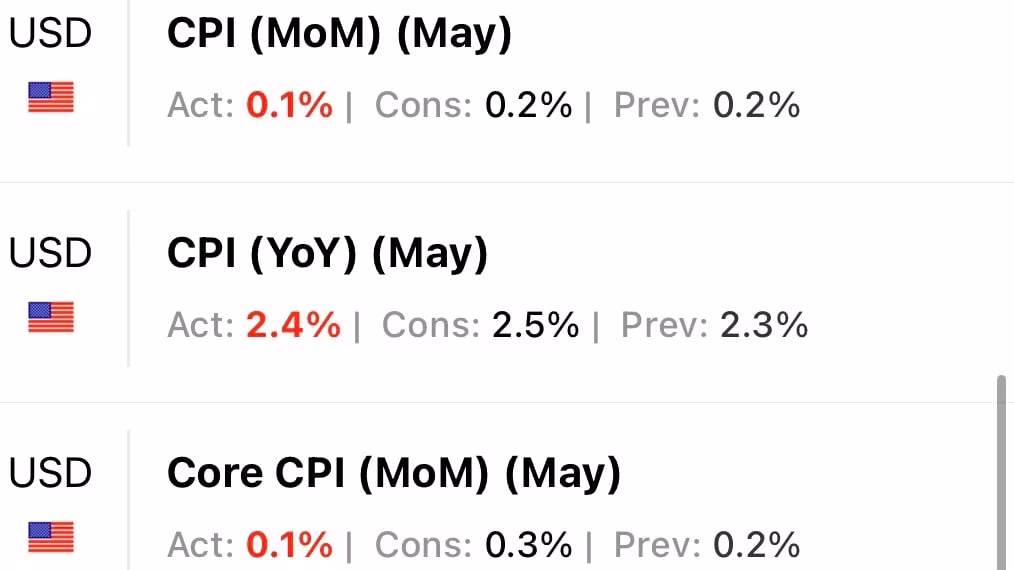Click the 0.2% consensus for CPI (MoM)
1014x570 pixels.
click(x=529, y=105)
